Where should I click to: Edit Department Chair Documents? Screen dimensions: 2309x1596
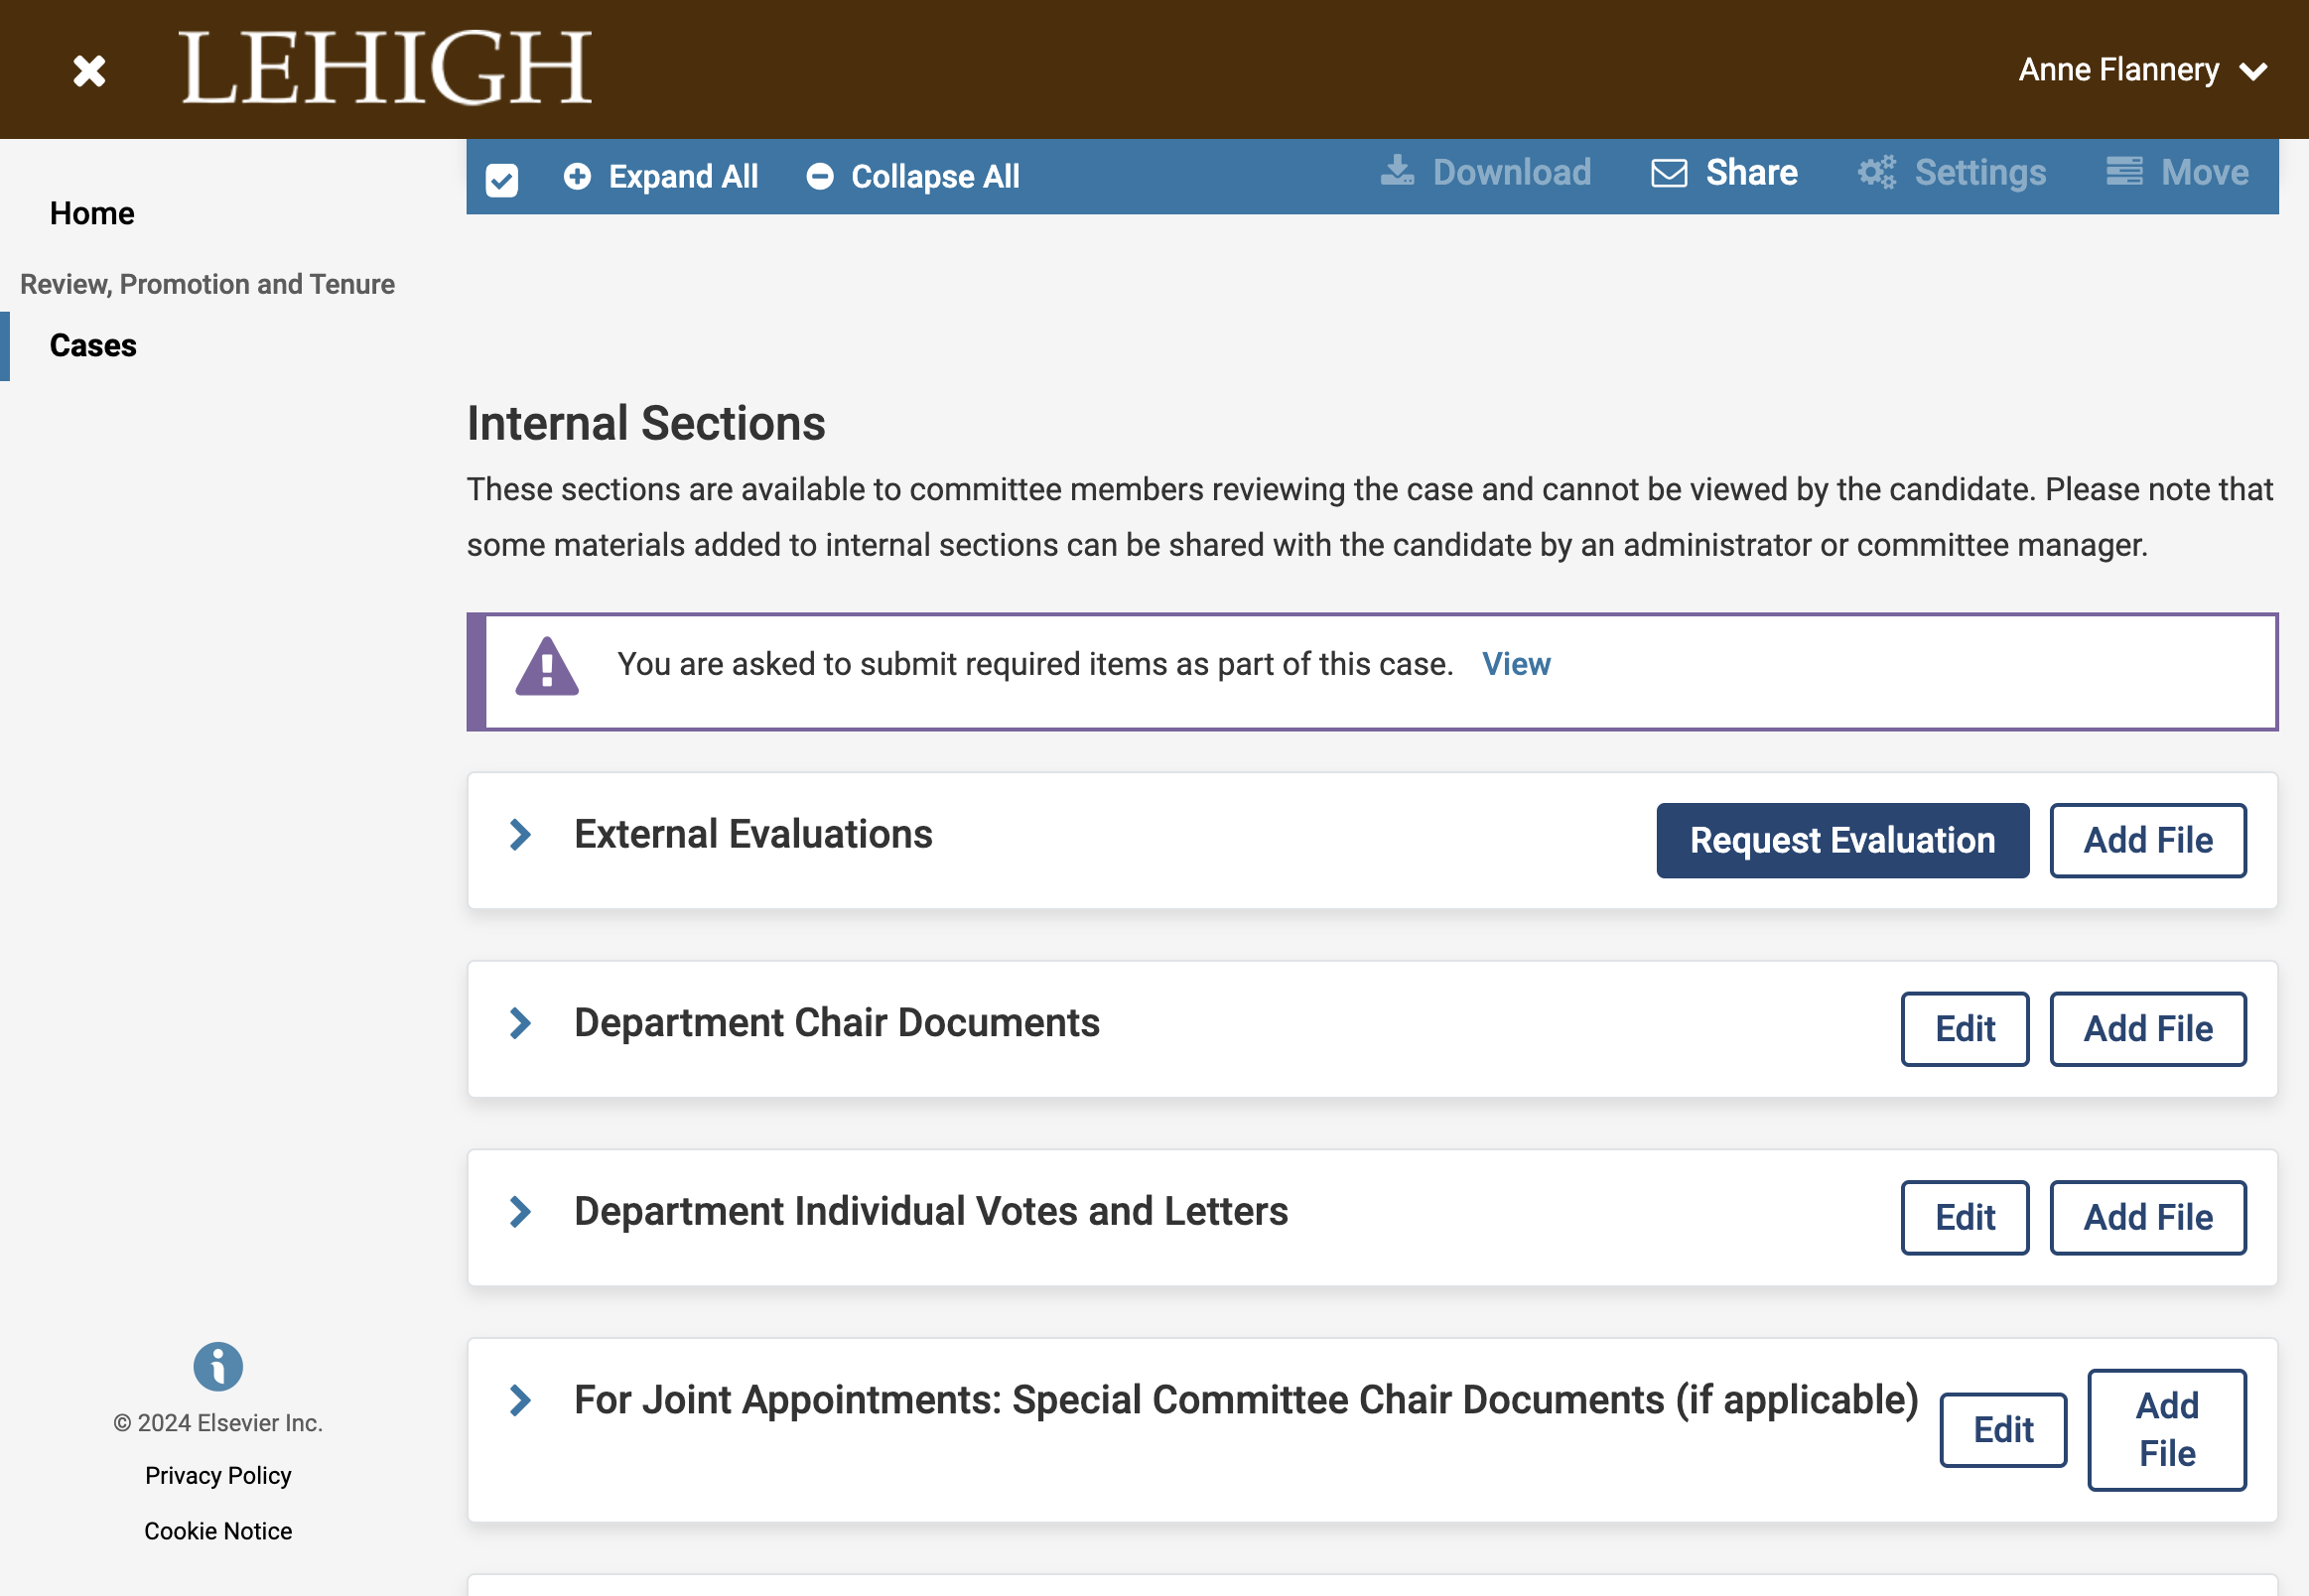1964,1029
